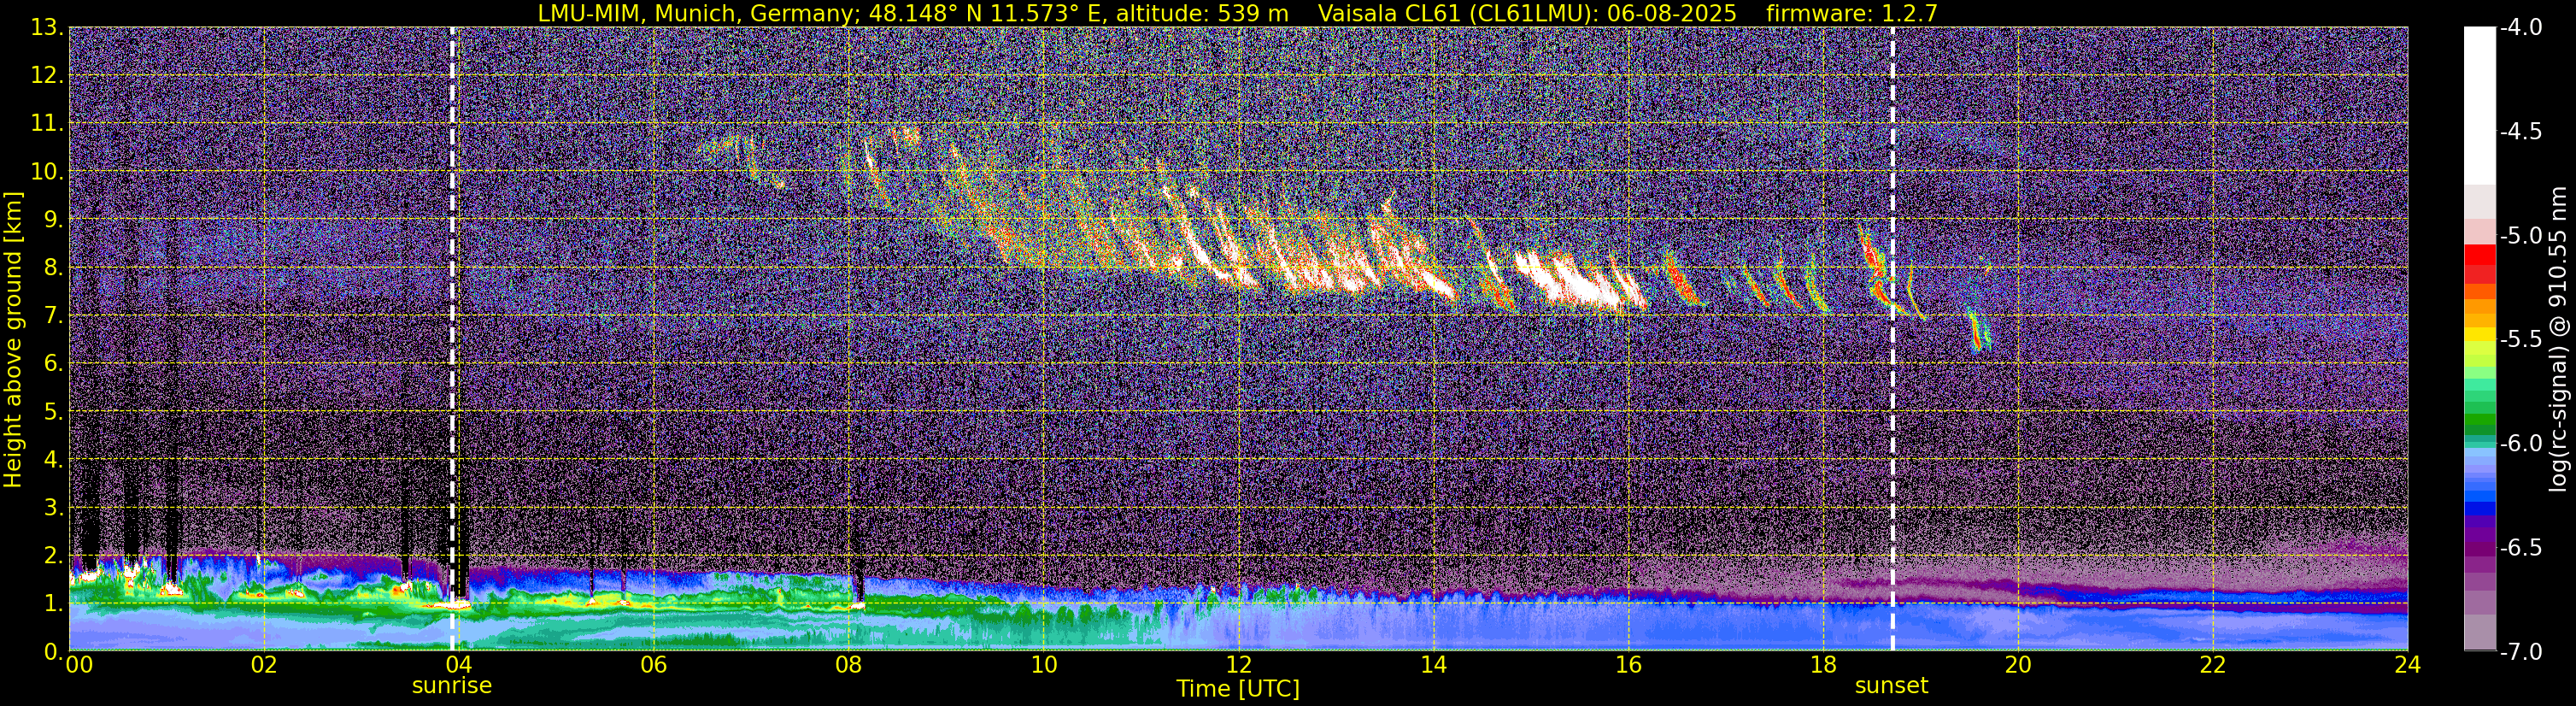
Task: Click the "6." tick on the height axis
Action: (x=54, y=364)
